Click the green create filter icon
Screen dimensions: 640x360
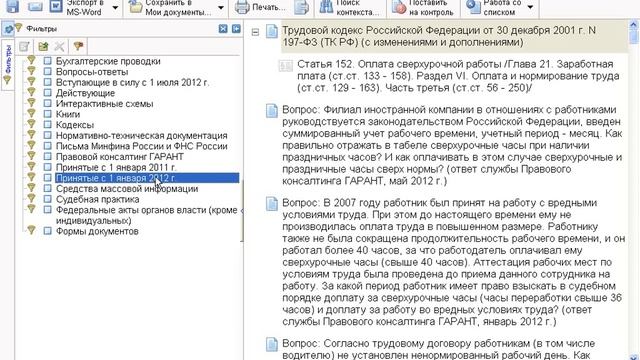tap(42, 47)
